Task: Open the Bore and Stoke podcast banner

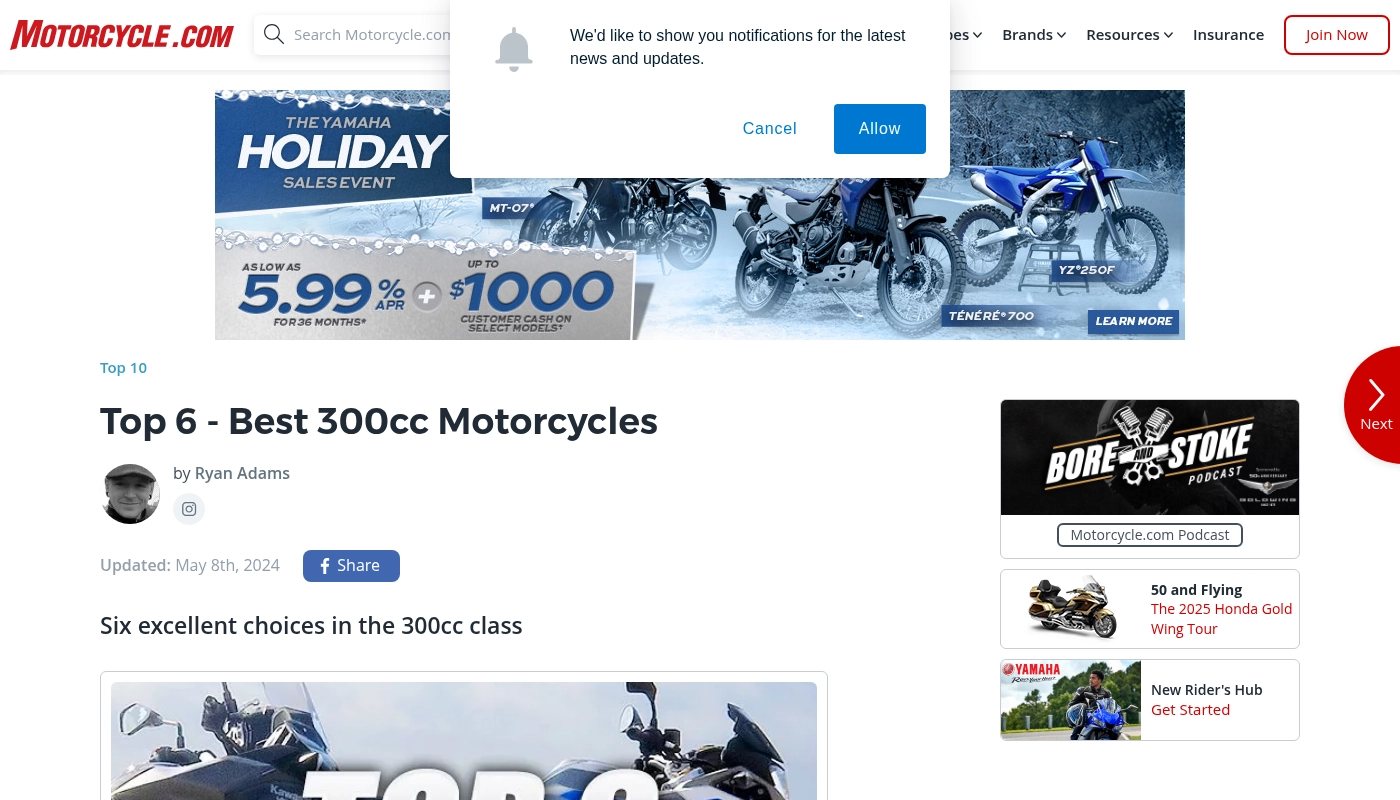Action: [1150, 458]
